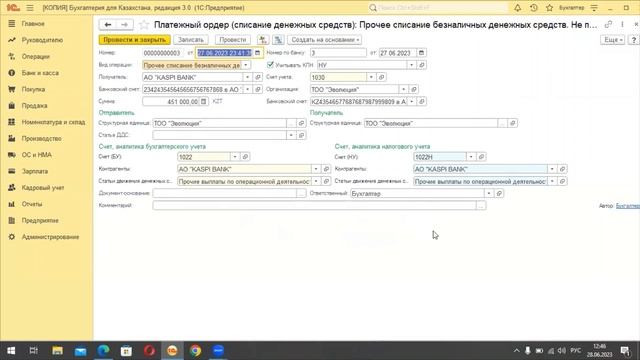The width and height of the screenshot is (640, 360).
Task: Open Google Chrome from the taskbar
Action: coord(196,351)
